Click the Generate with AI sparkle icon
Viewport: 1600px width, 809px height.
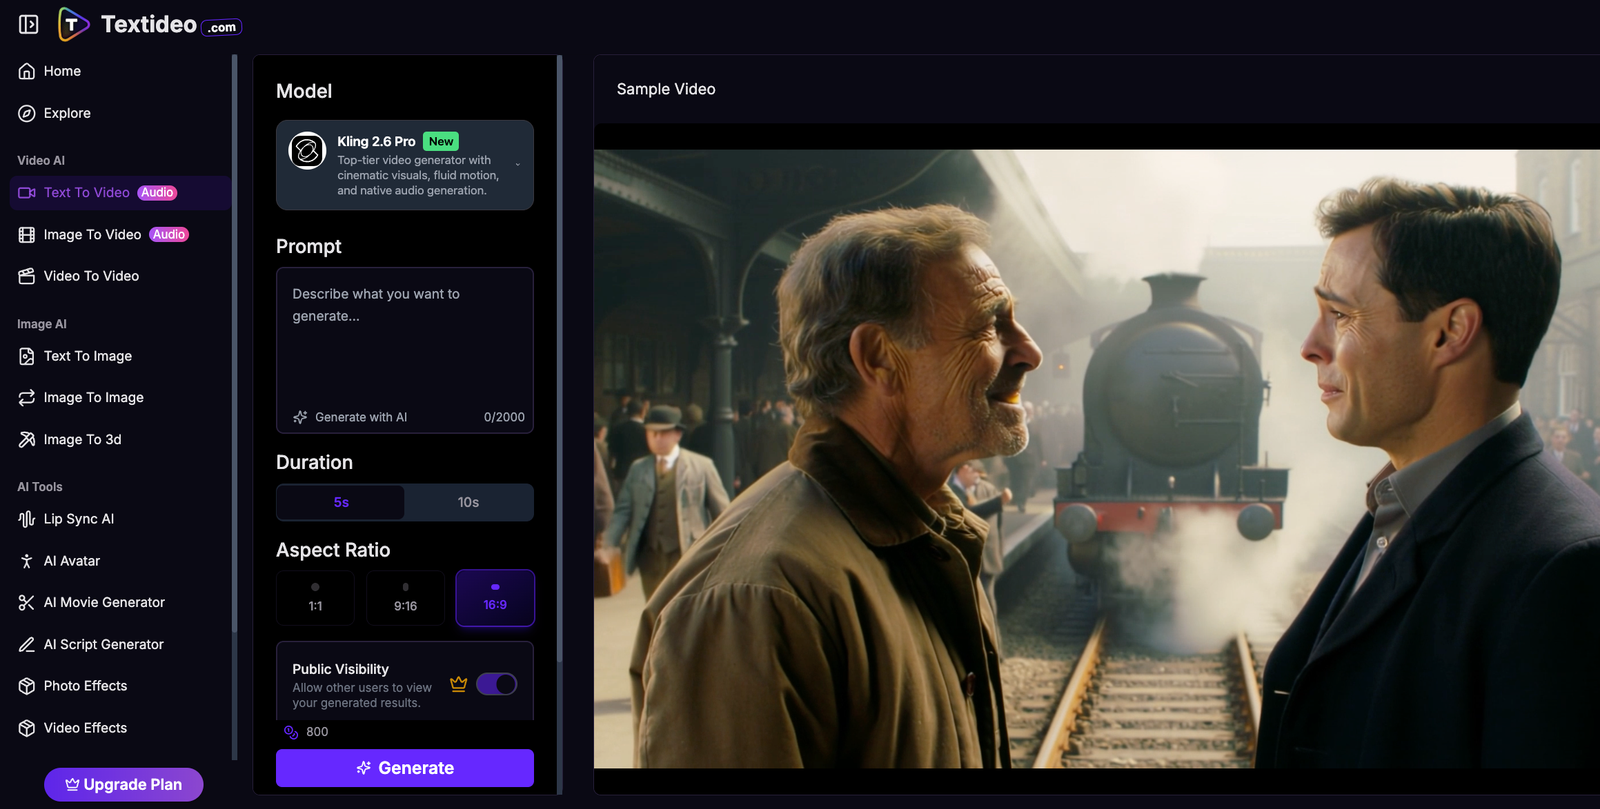tap(300, 417)
